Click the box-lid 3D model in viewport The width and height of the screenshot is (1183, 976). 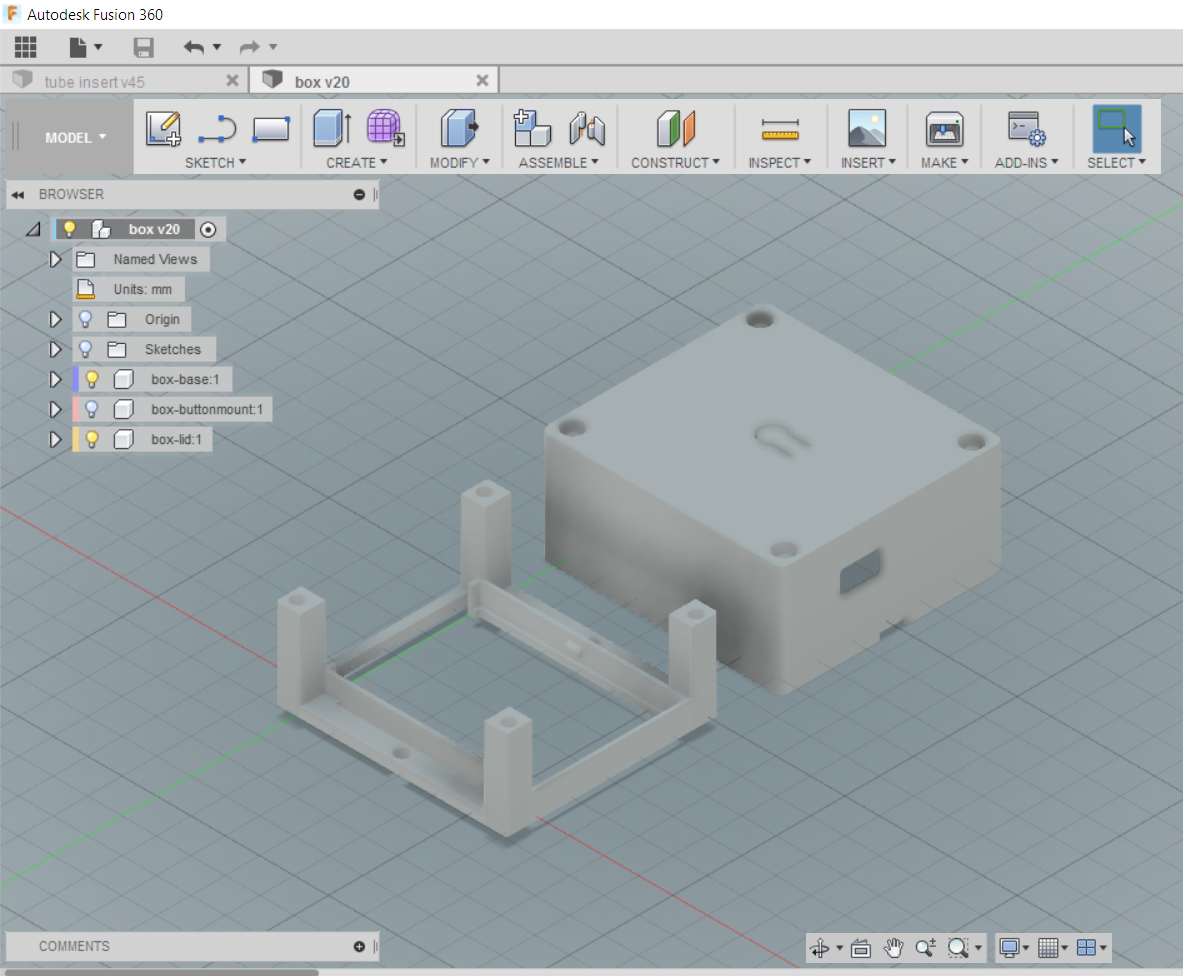click(773, 498)
